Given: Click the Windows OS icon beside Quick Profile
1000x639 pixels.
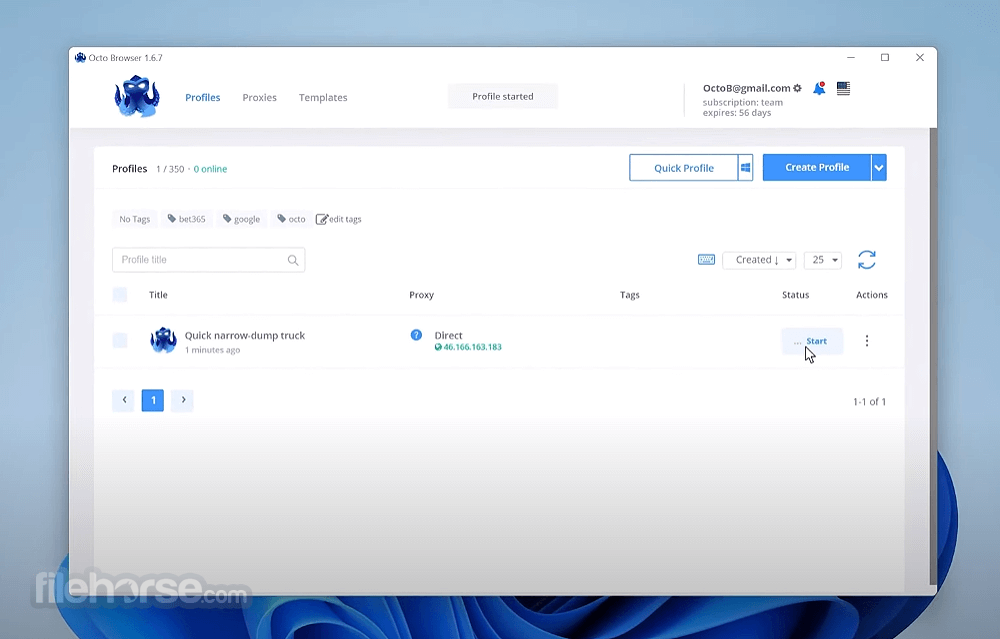Looking at the screenshot, I should (x=746, y=168).
